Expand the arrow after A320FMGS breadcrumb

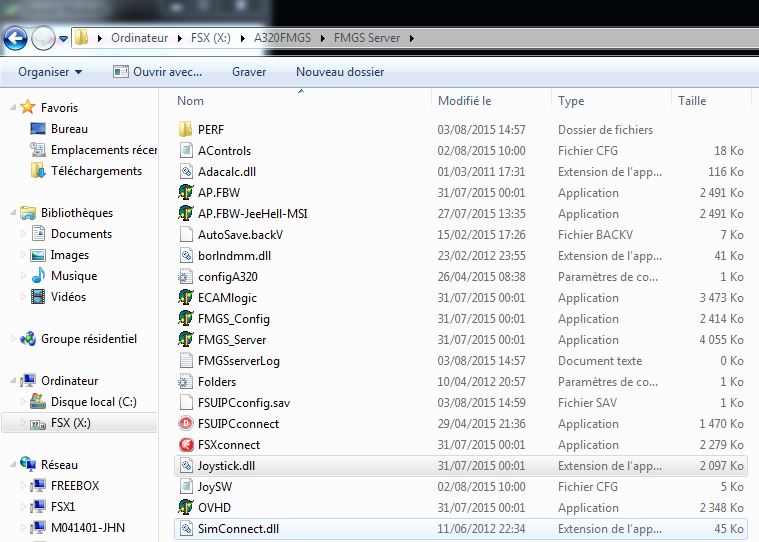322,38
